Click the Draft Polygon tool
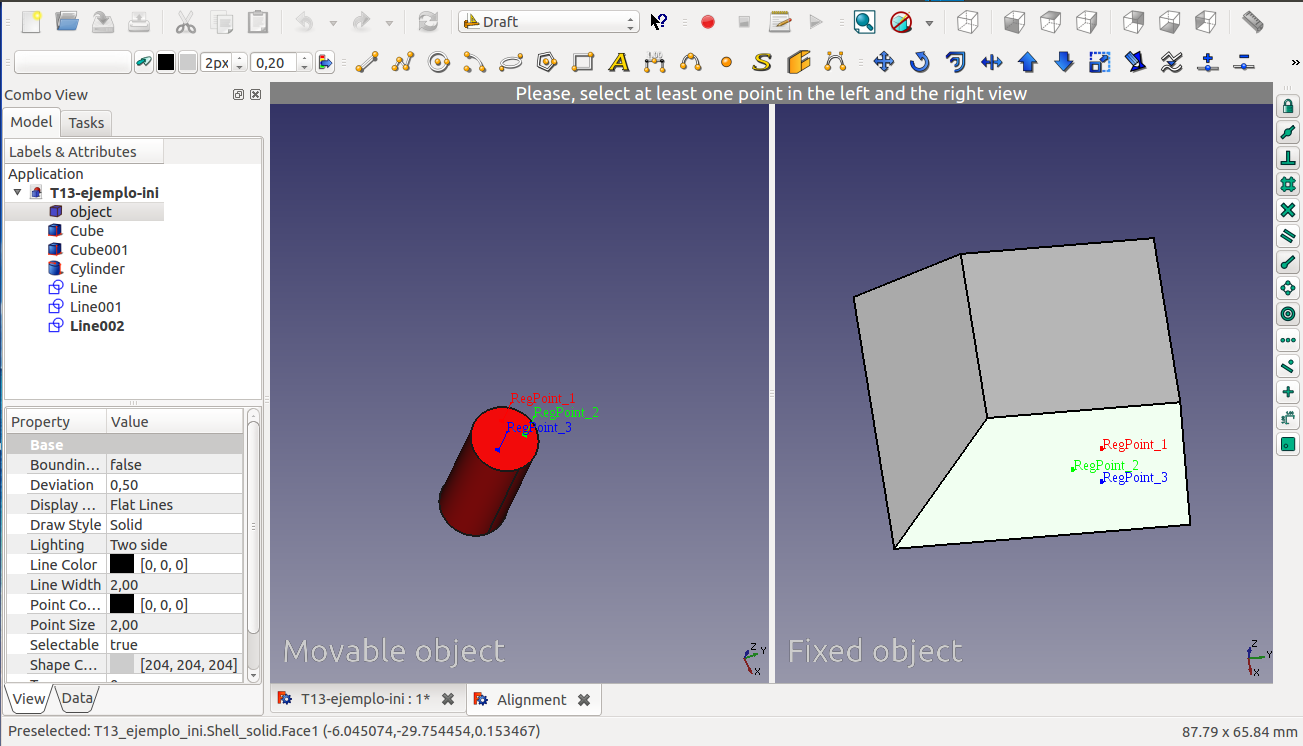Viewport: 1303px width, 746px height. pyautogui.click(x=546, y=62)
